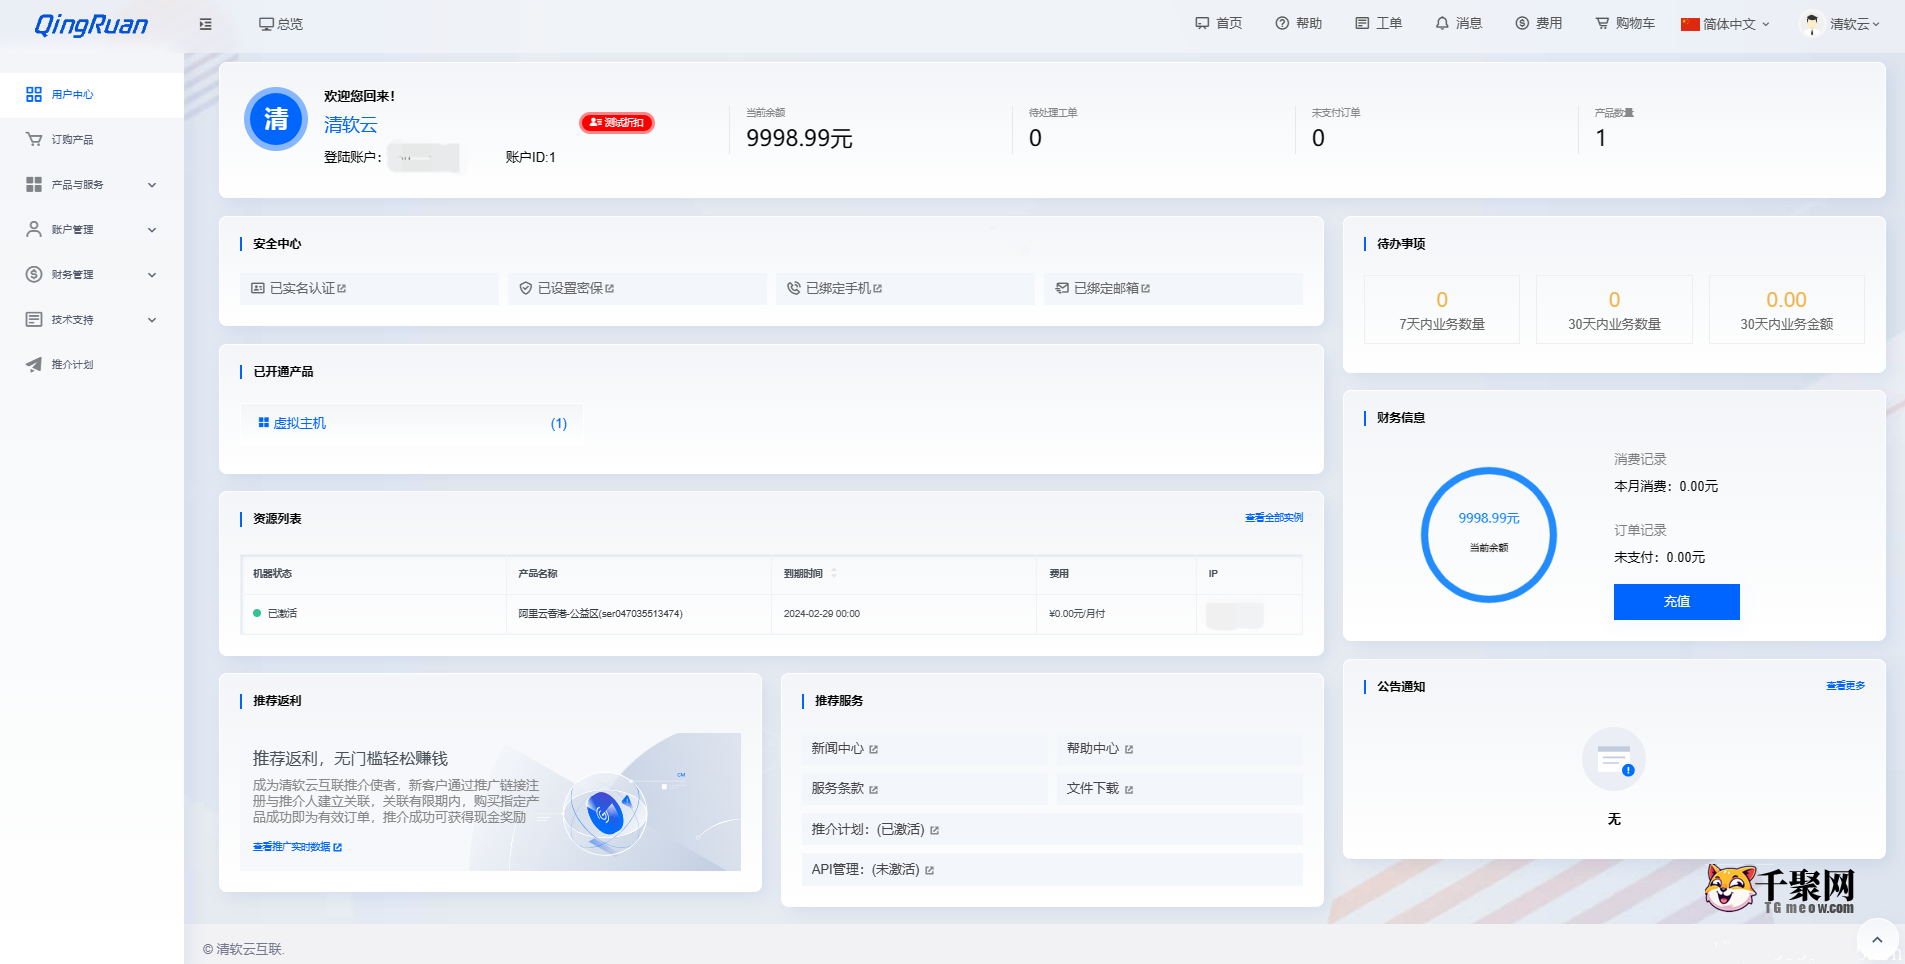Go to 首页 in the top bar
The width and height of the screenshot is (1905, 964).
[x=1219, y=23]
